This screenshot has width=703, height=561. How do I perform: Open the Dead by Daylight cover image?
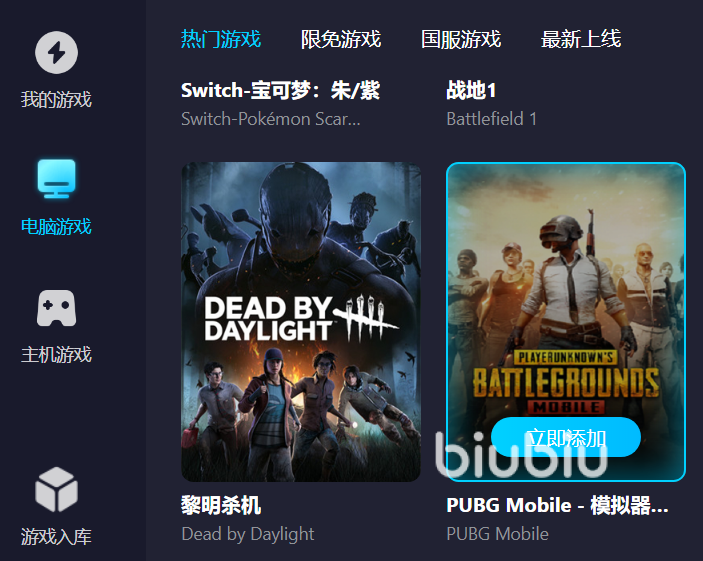[301, 322]
